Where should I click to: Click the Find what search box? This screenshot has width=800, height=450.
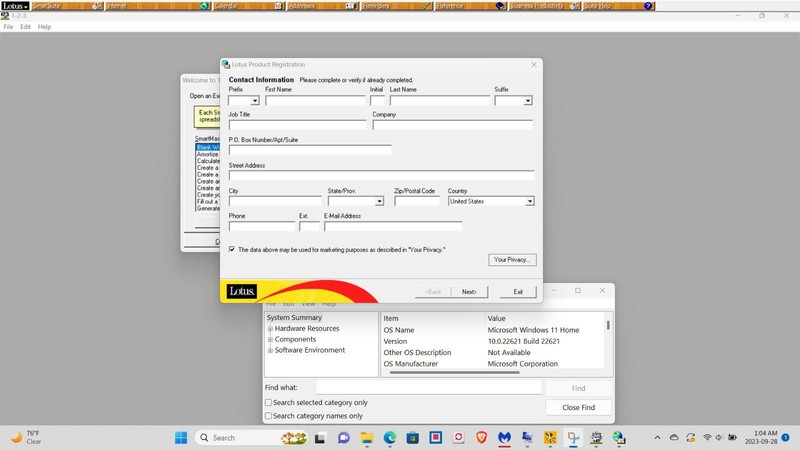pyautogui.click(x=429, y=388)
